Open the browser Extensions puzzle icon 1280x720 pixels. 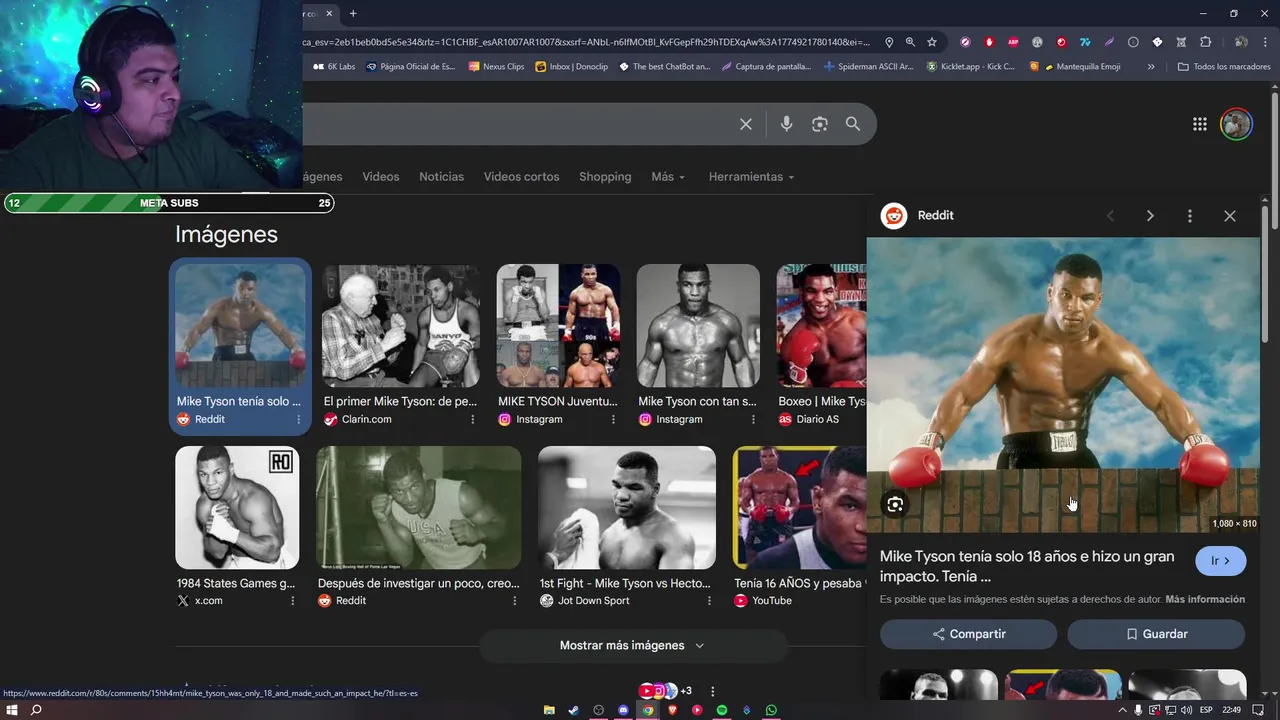(x=1205, y=42)
